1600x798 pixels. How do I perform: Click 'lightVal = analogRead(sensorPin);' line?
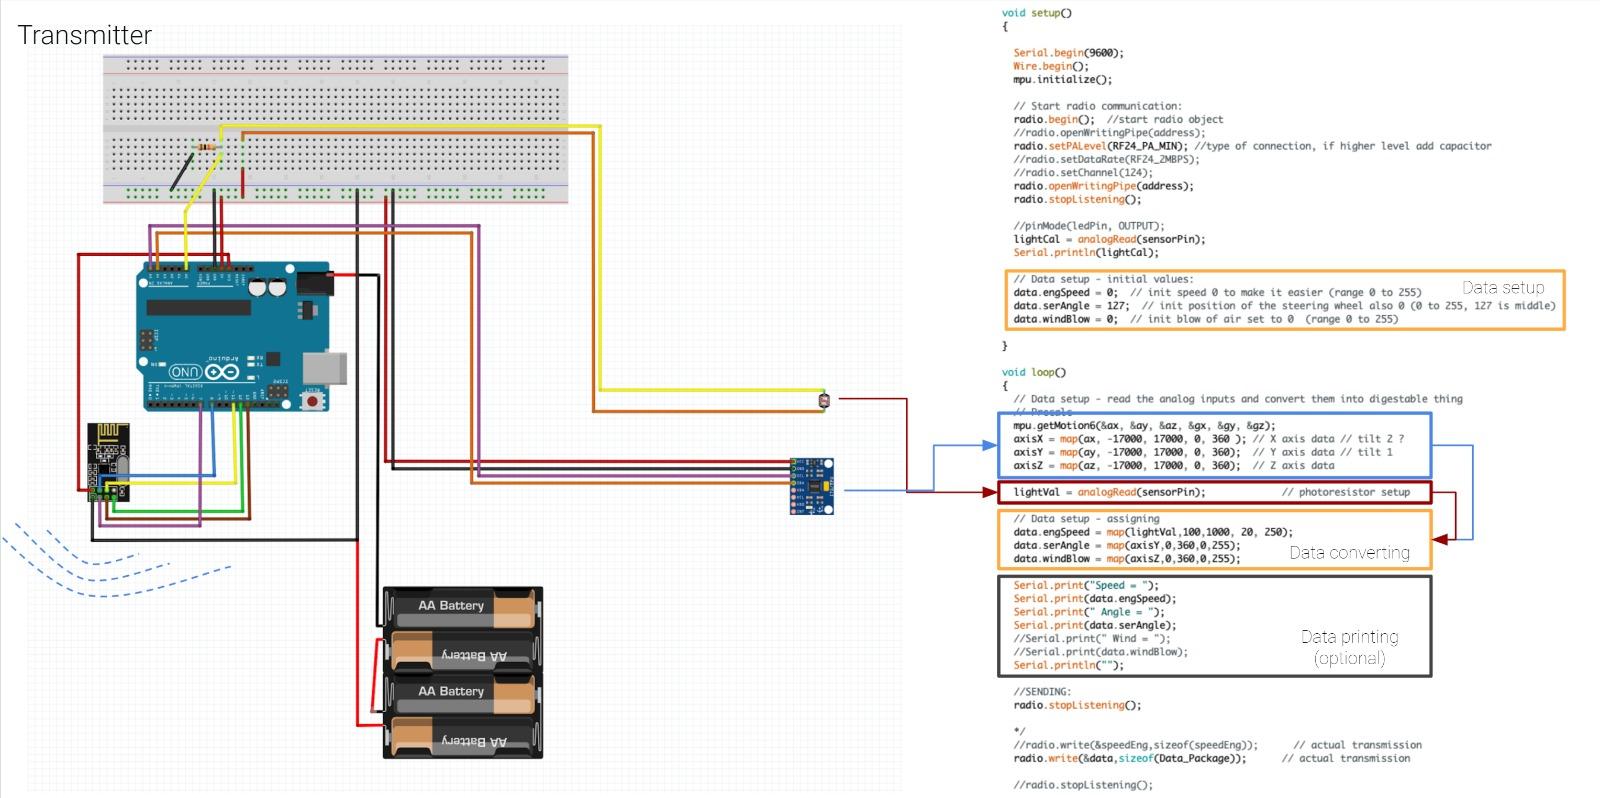[1109, 492]
